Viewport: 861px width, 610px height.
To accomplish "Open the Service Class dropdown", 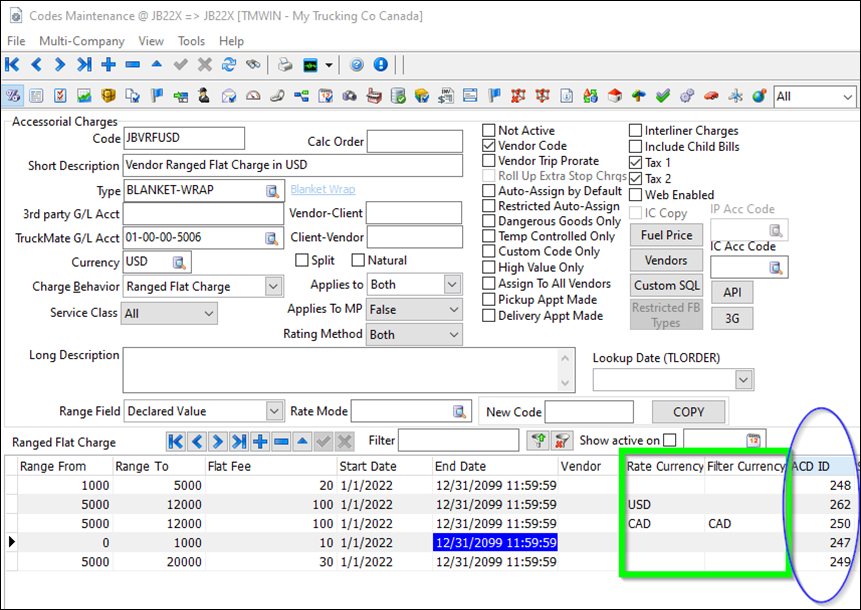I will (208, 314).
